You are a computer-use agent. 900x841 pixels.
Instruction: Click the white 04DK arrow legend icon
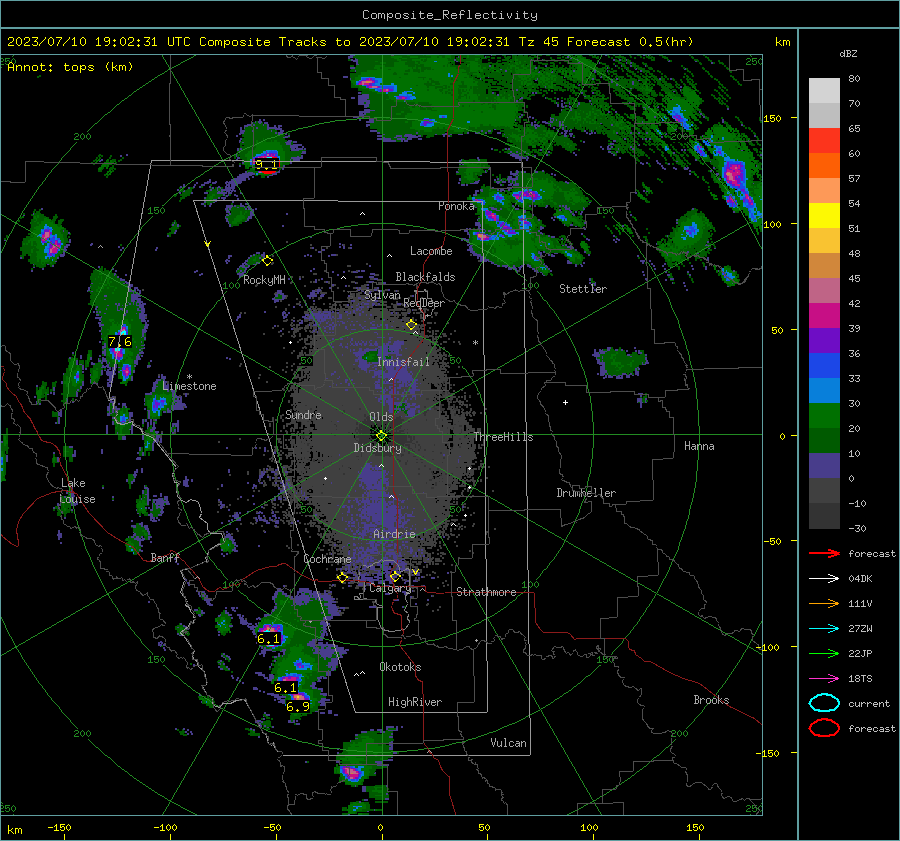click(824, 578)
